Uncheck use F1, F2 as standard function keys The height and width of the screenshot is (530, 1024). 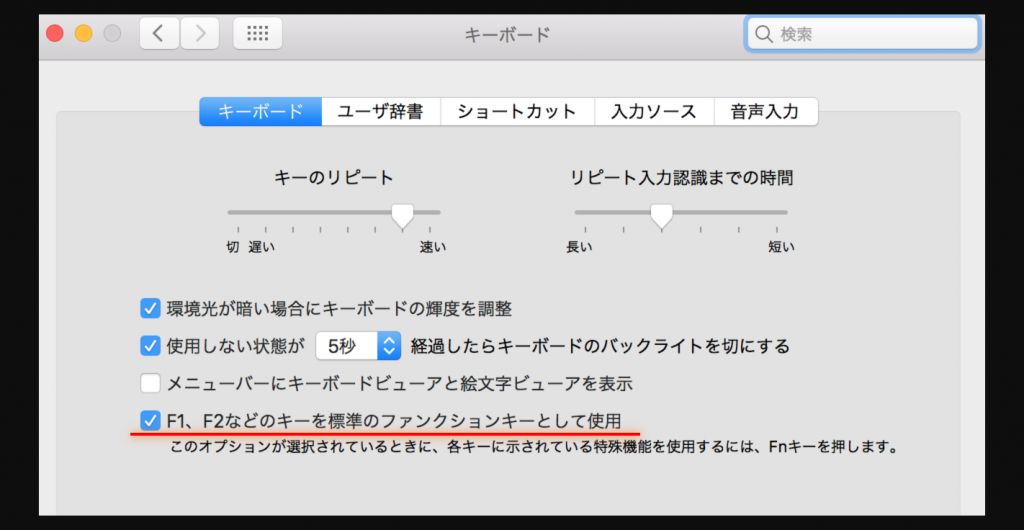(x=151, y=419)
